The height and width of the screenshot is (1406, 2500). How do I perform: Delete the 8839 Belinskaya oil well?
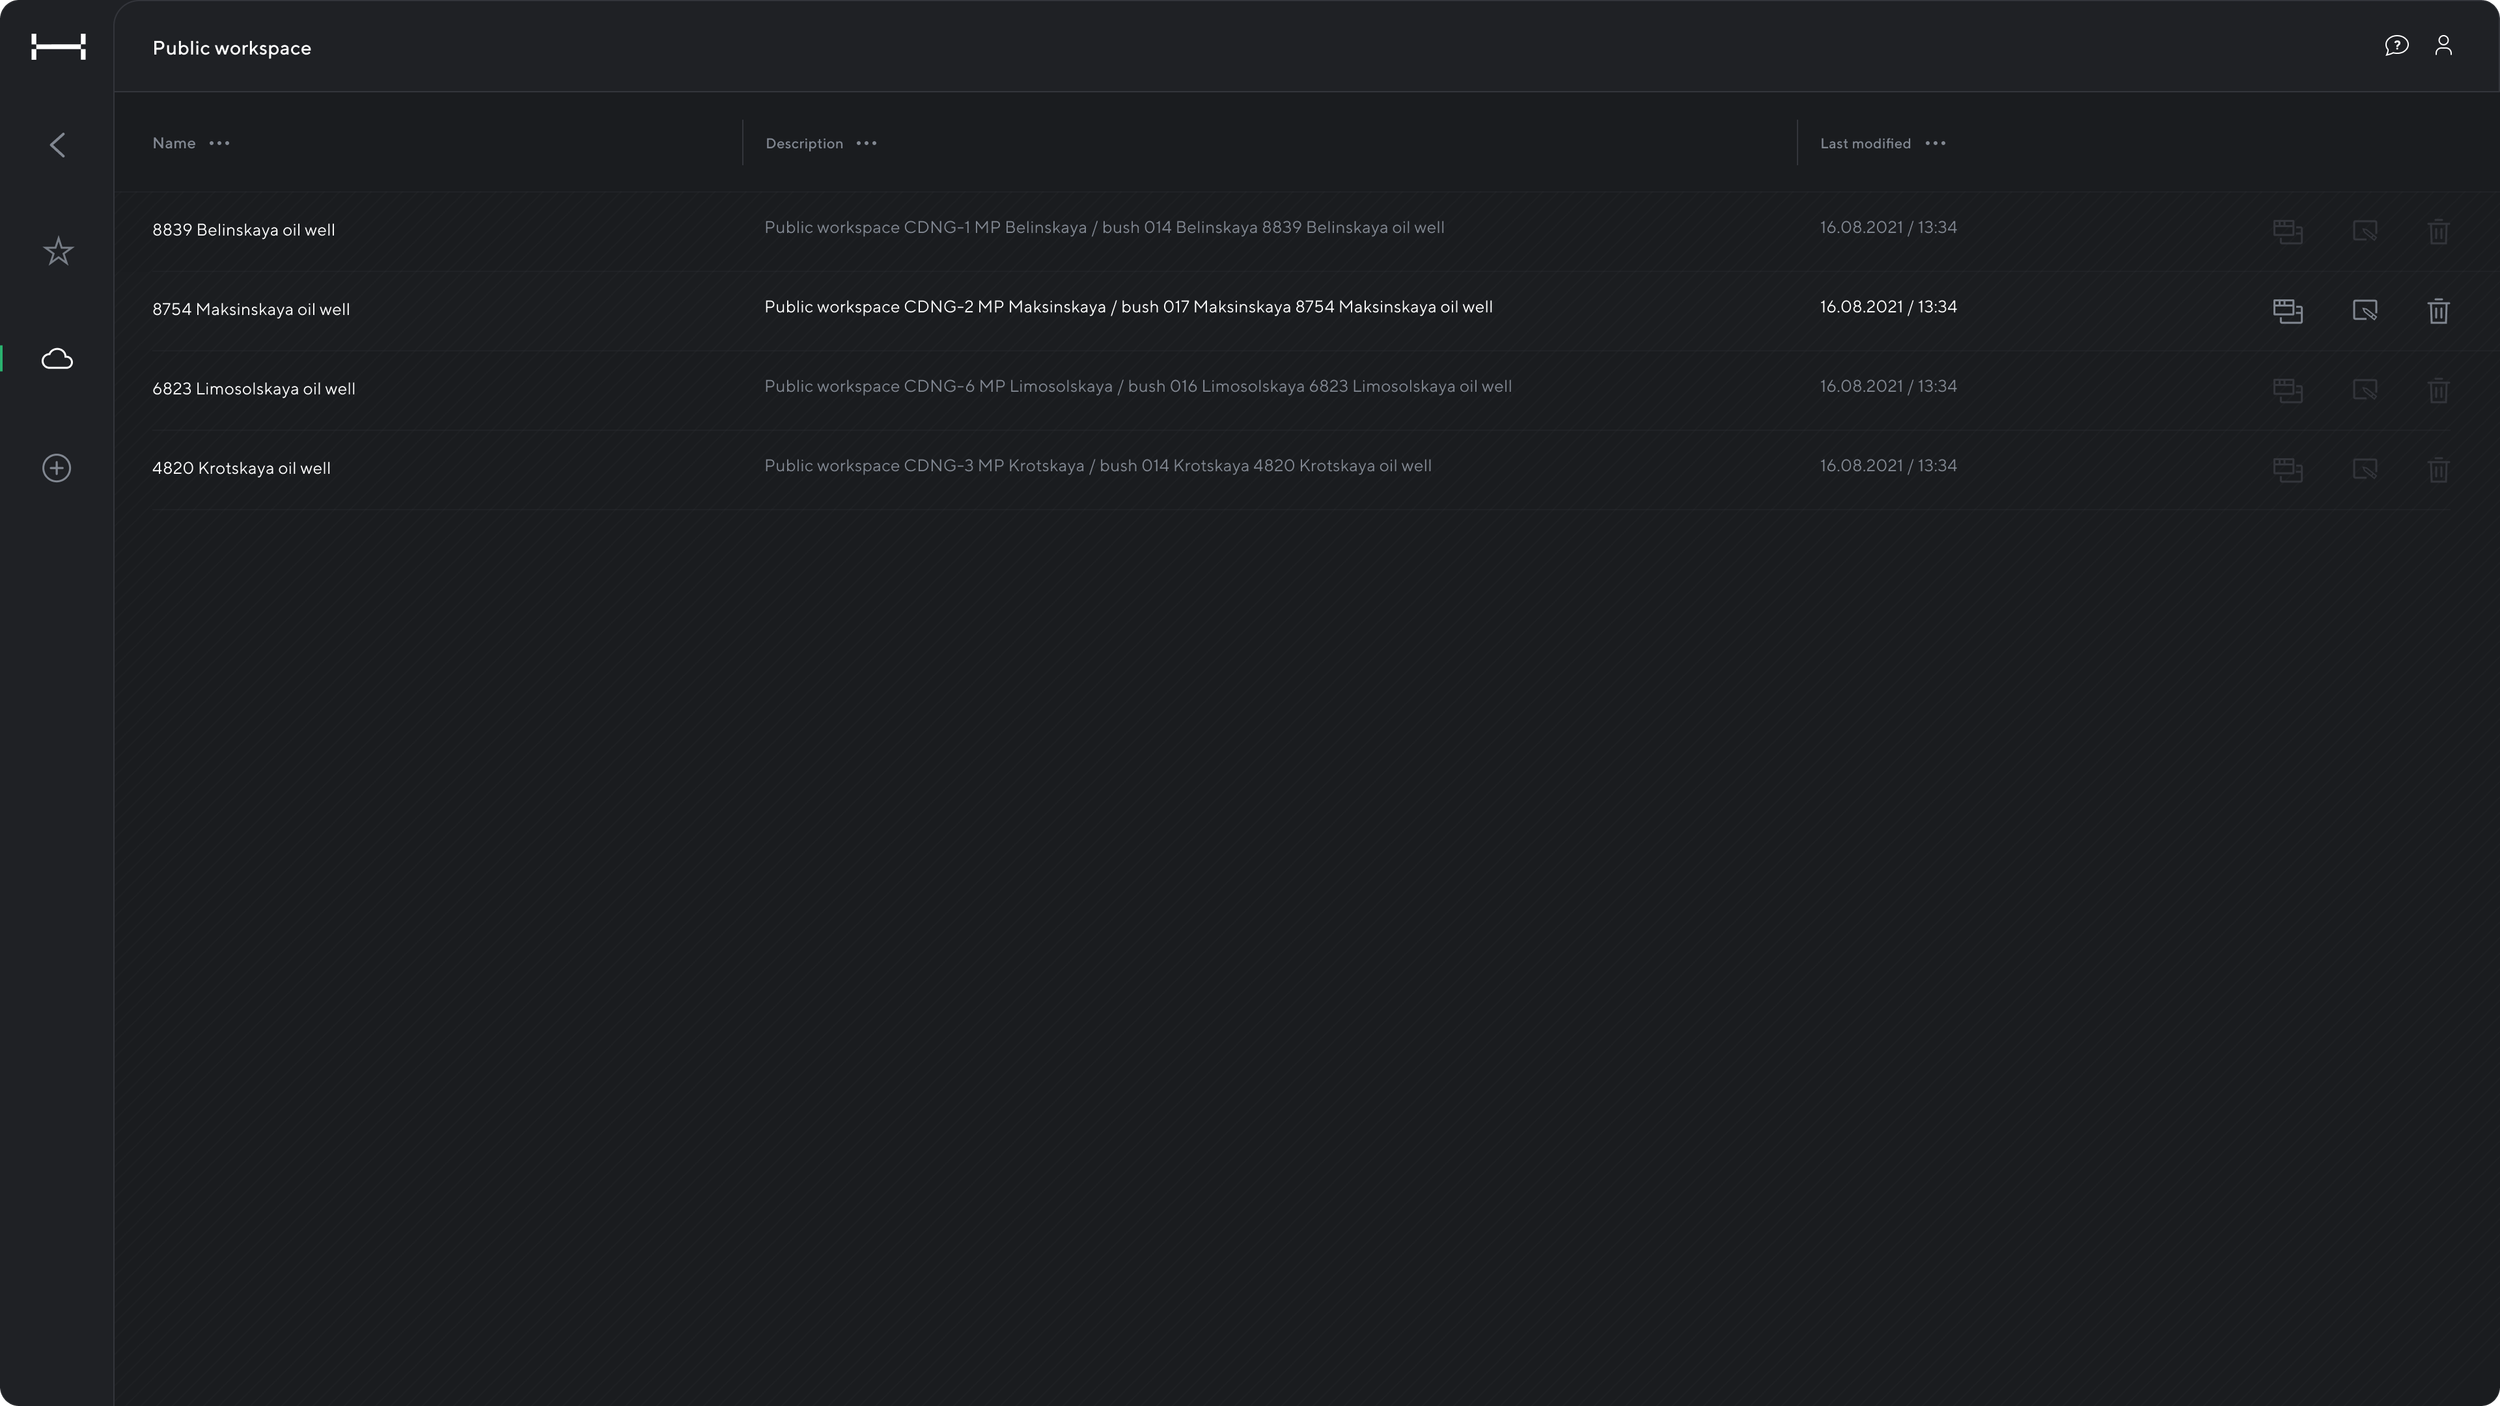(x=2438, y=232)
